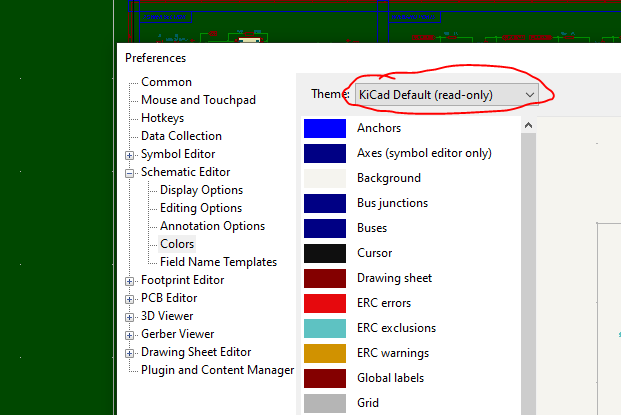Pick the ERC warnings orange swatch
This screenshot has height=415, width=621.
(x=324, y=353)
